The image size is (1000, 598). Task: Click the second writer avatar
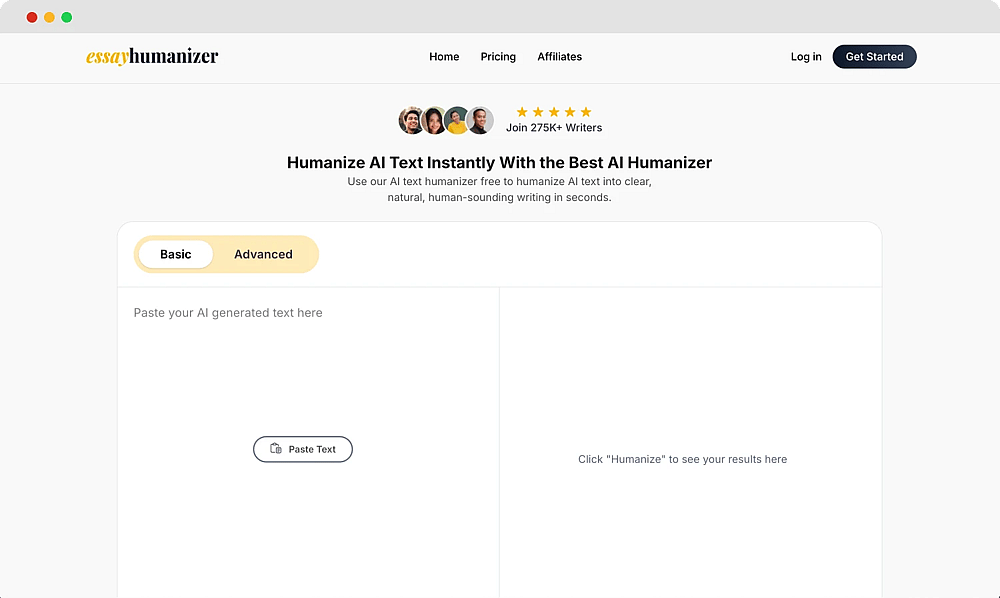pos(434,120)
